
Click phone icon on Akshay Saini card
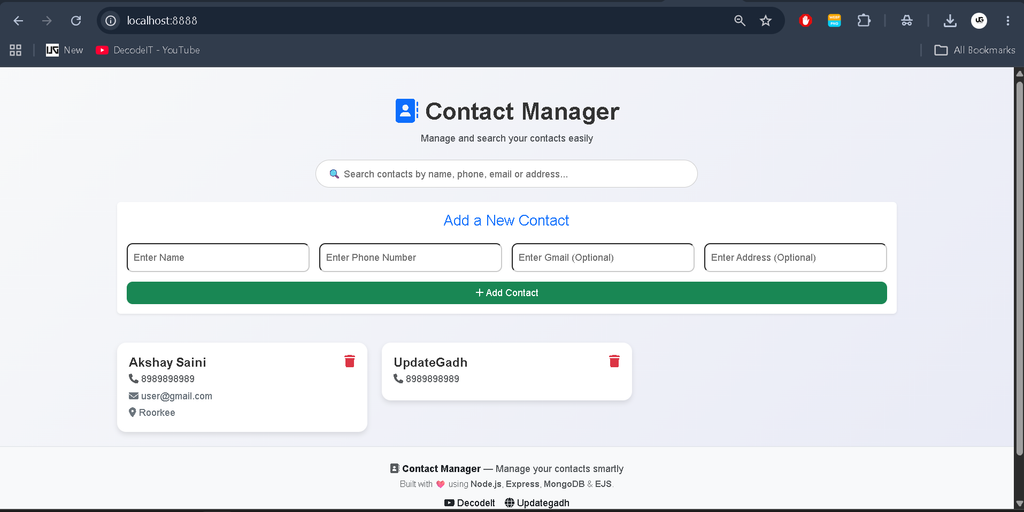[133, 379]
